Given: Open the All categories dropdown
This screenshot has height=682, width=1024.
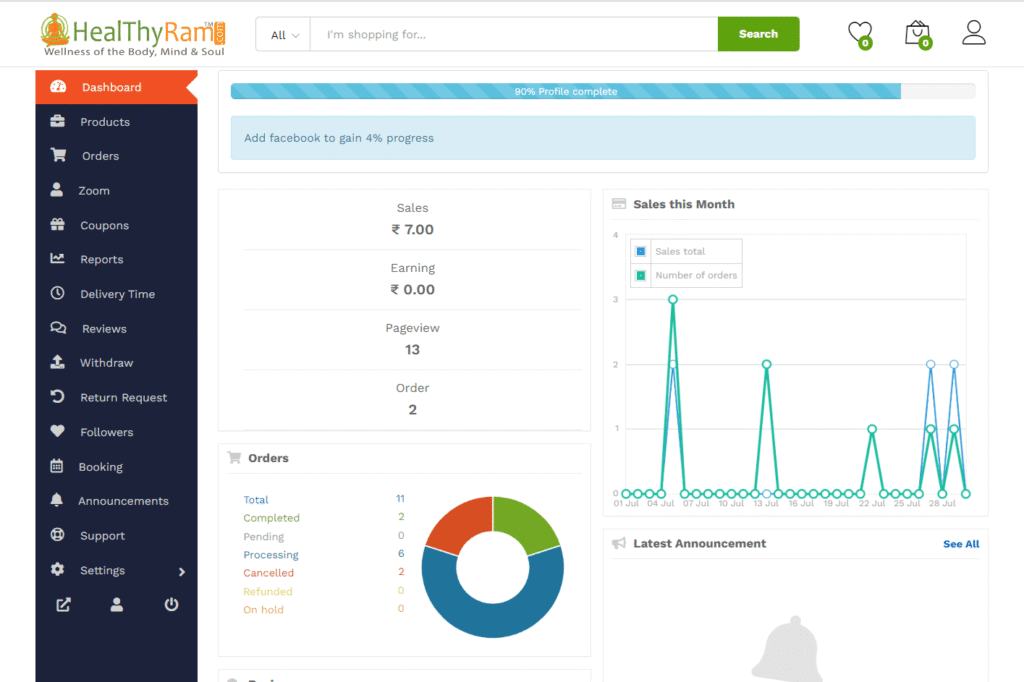Looking at the screenshot, I should [285, 35].
